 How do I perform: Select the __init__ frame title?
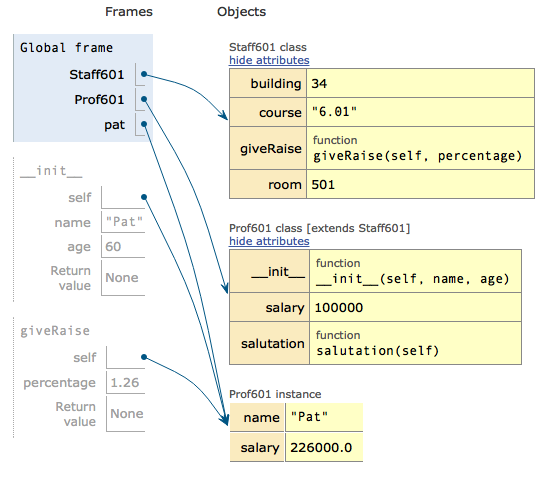(51, 171)
